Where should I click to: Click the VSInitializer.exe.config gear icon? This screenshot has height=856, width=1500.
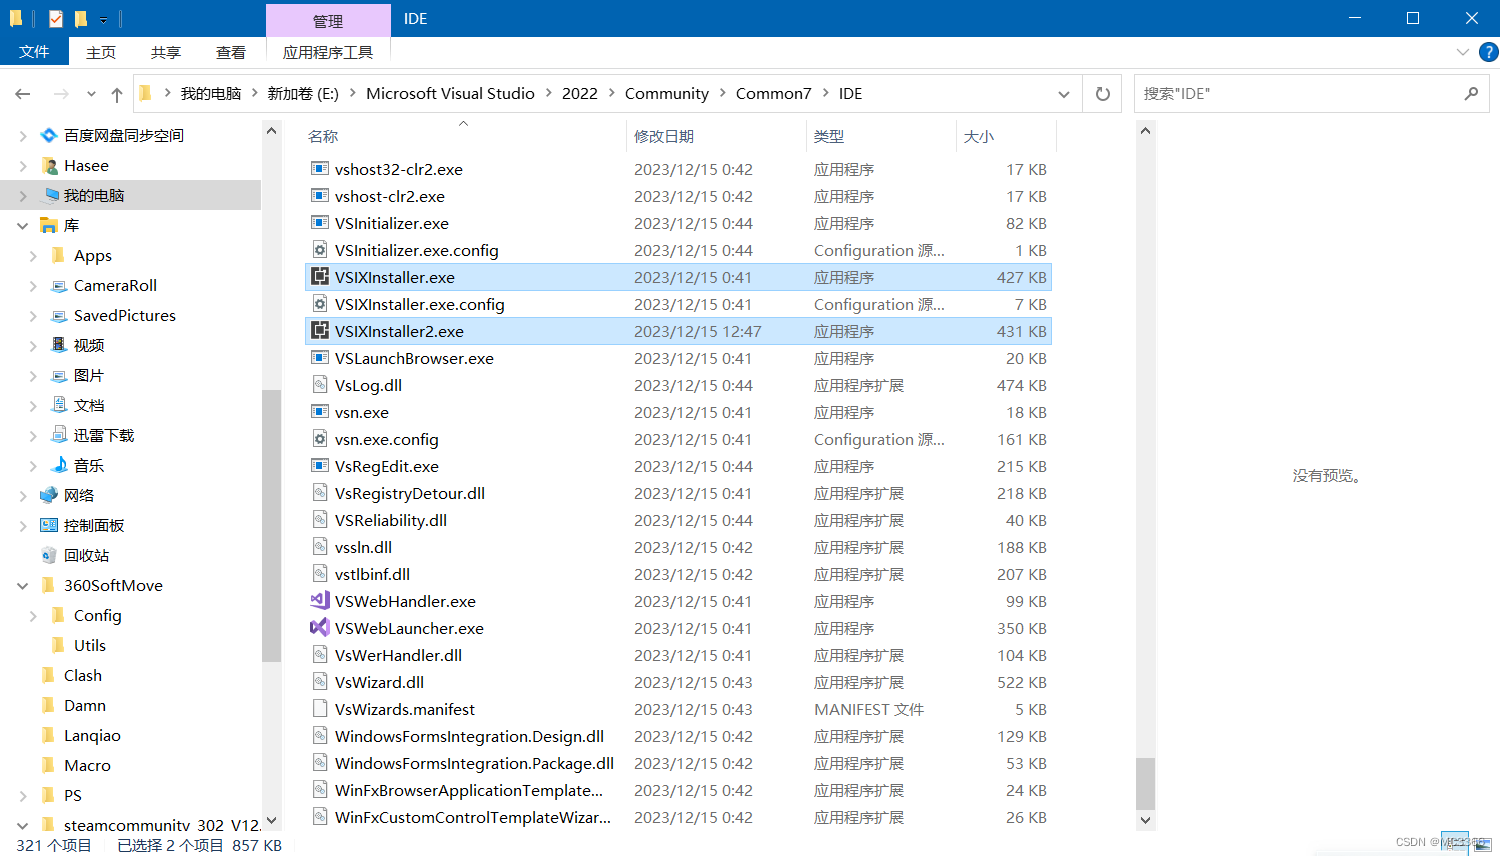[x=320, y=250]
